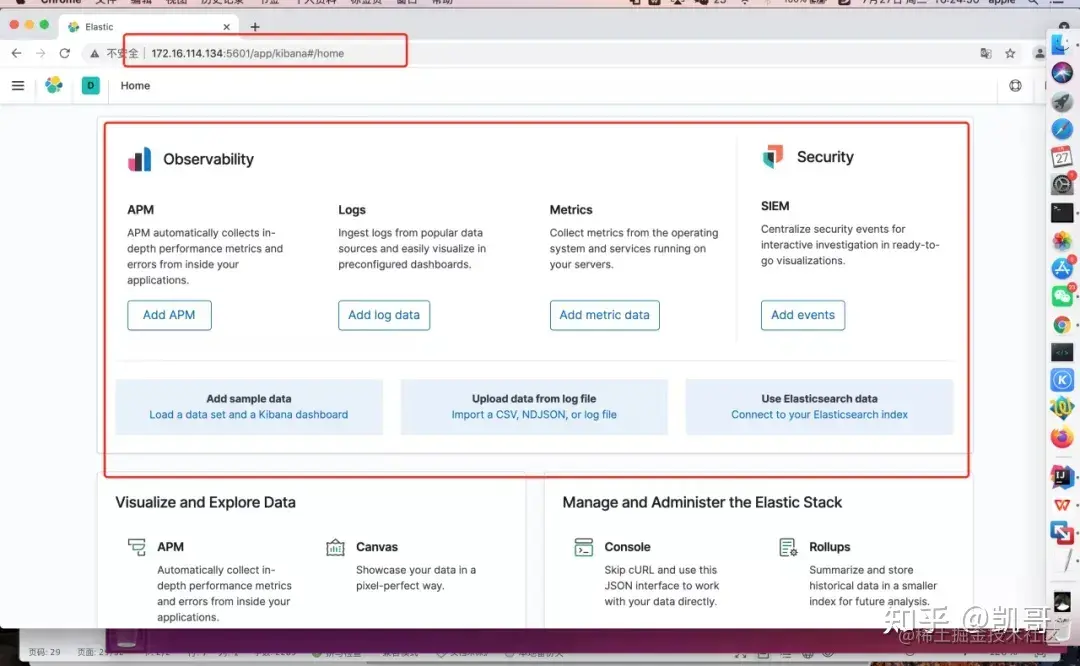Click the Security shield icon
This screenshot has width=1080, height=666.
[773, 156]
